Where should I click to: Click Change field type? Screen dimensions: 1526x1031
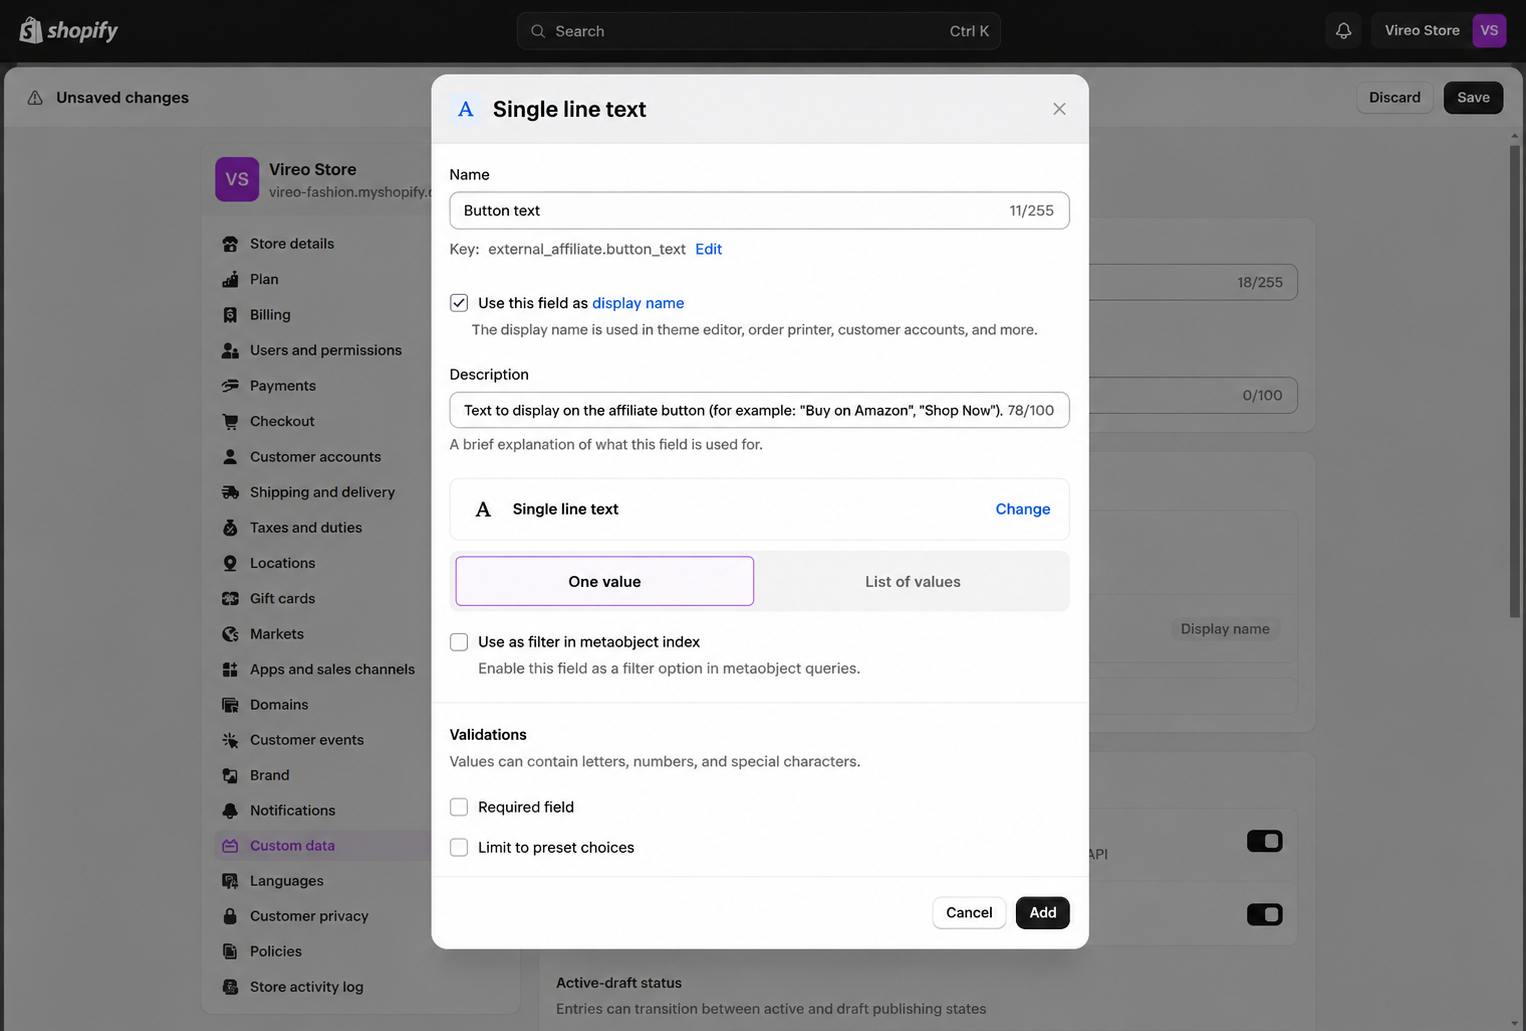(1023, 509)
